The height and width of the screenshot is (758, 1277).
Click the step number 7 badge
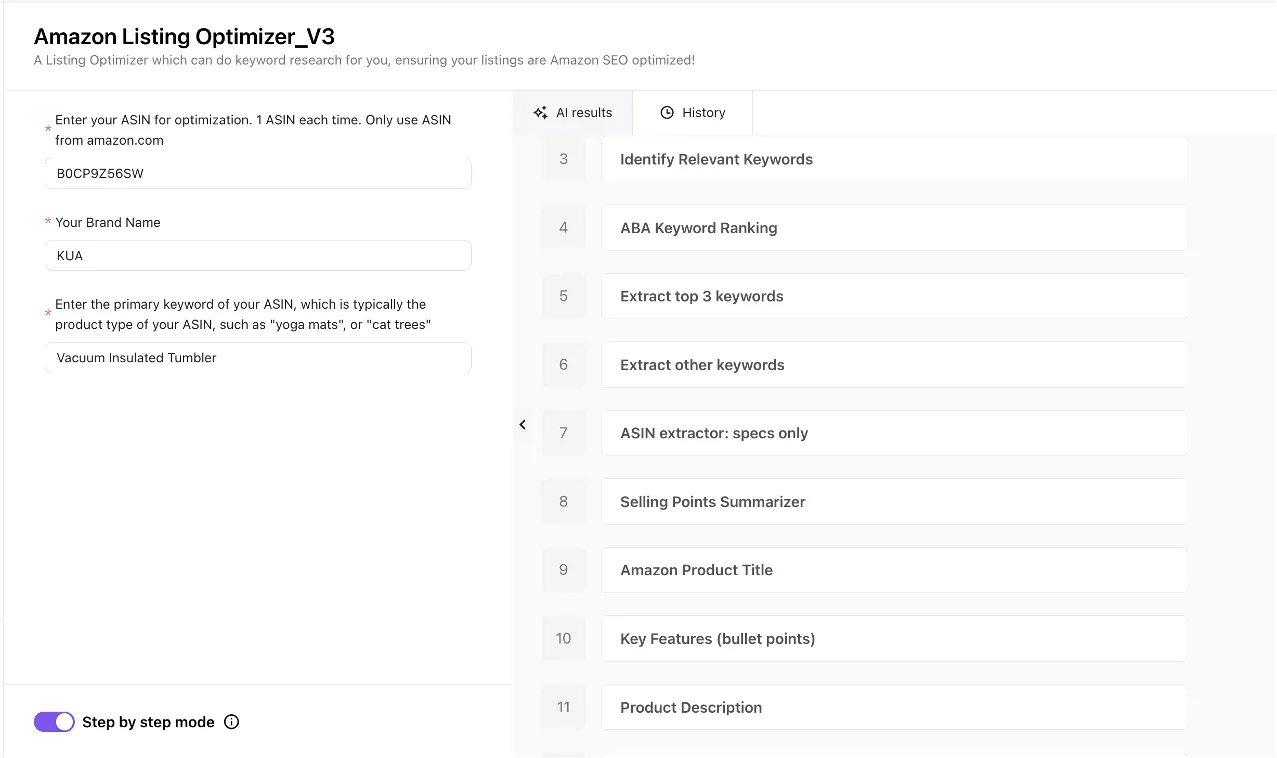coord(563,433)
